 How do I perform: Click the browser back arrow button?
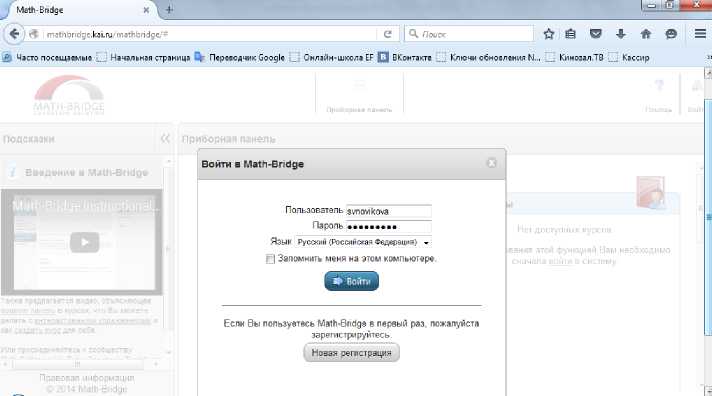click(x=14, y=34)
